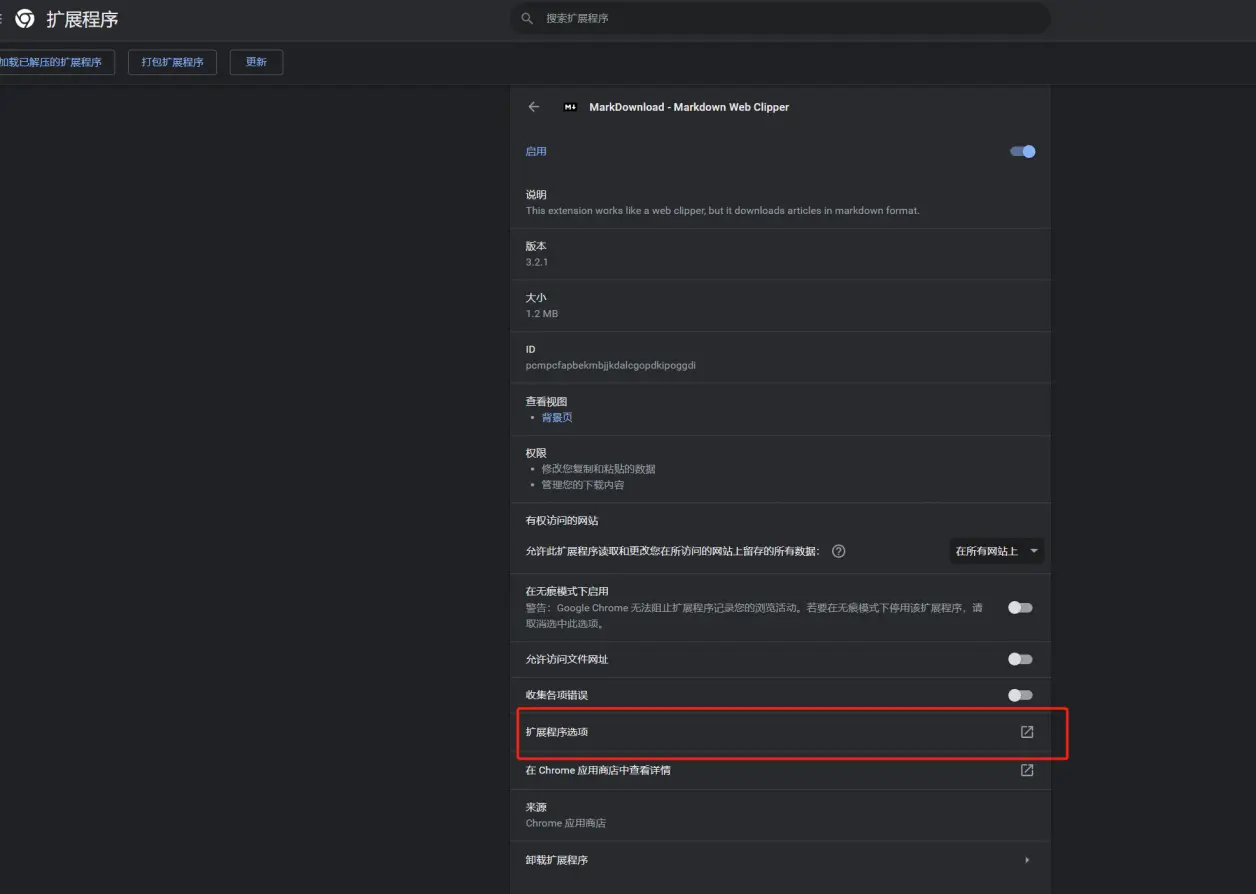
Task: Focus the 搜索扩展程序 search field
Action: (x=780, y=19)
